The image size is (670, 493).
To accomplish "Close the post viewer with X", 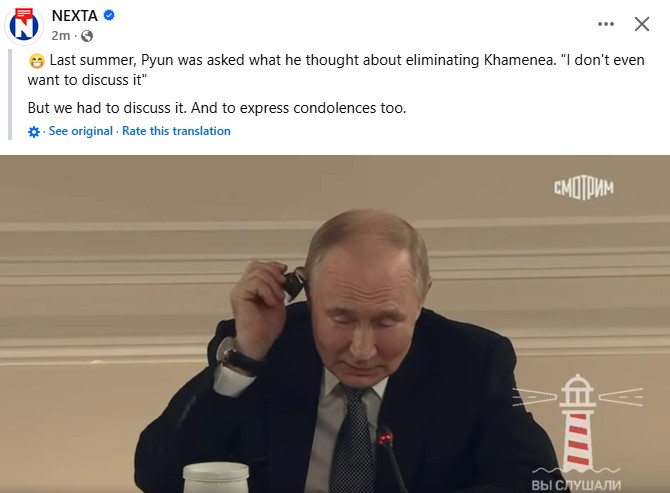I will coord(642,24).
